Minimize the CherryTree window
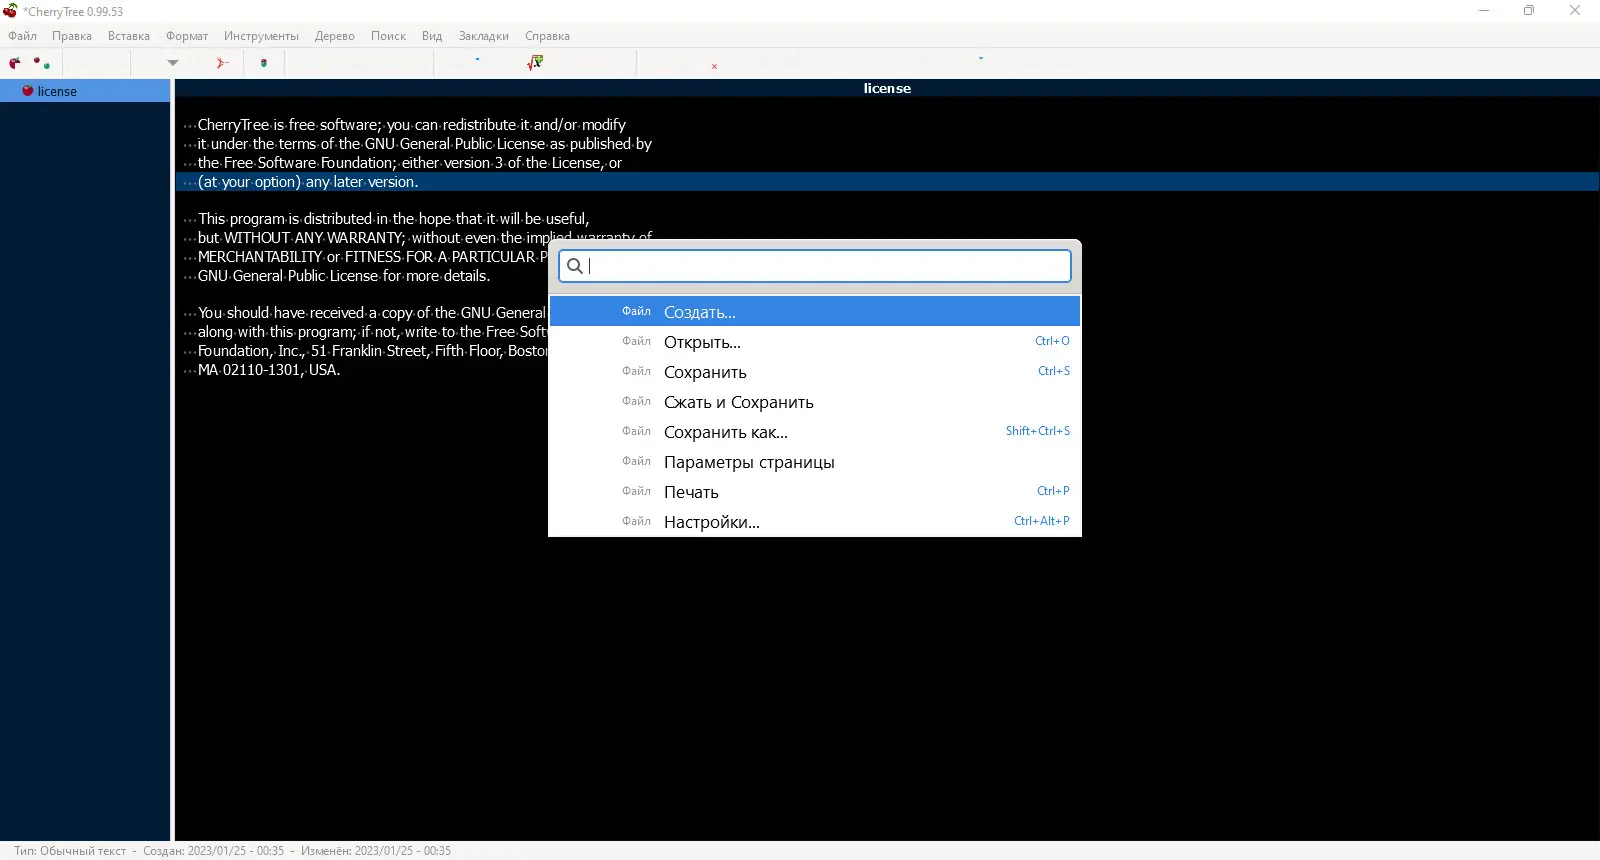This screenshot has height=860, width=1600. coord(1484,11)
